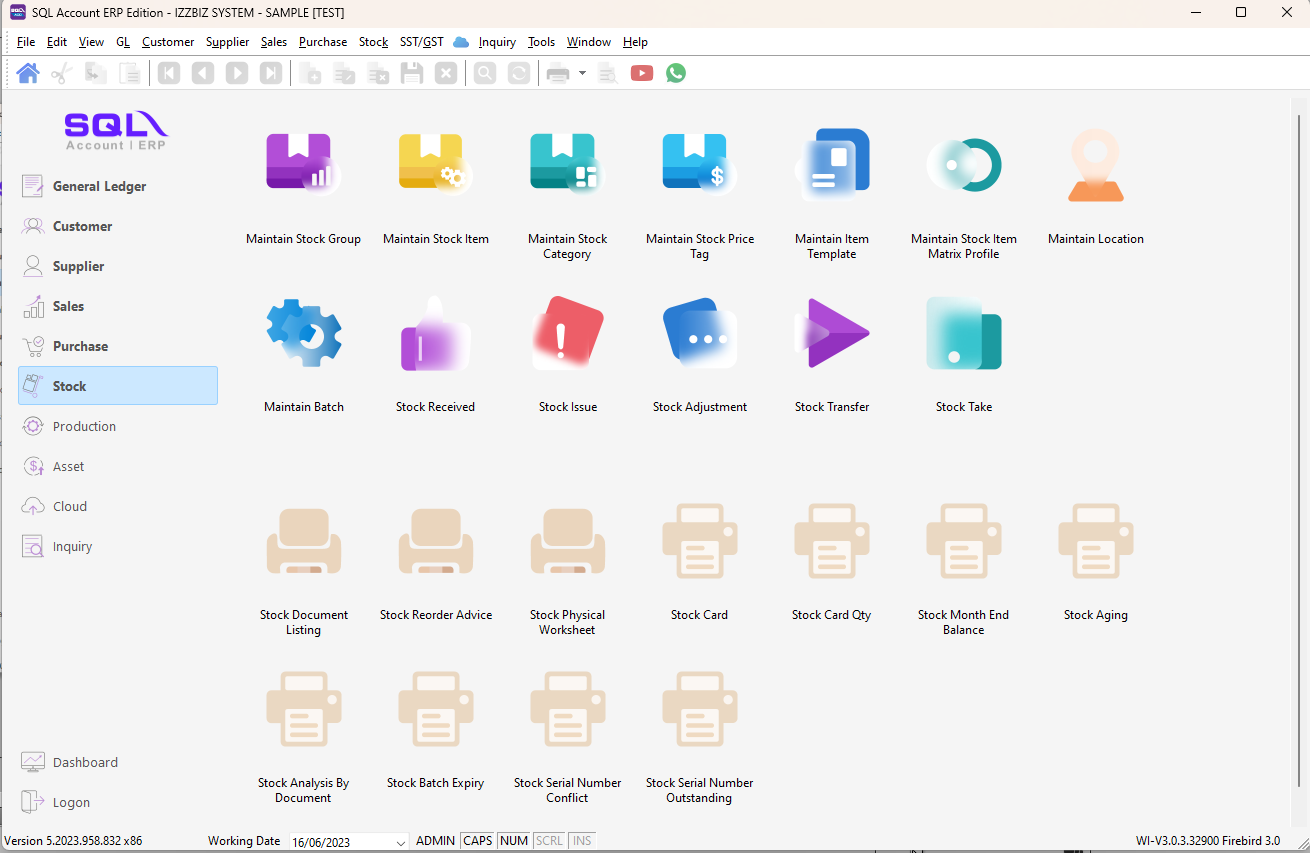Select Supplier in sidebar
This screenshot has height=853, width=1310.
(118, 266)
